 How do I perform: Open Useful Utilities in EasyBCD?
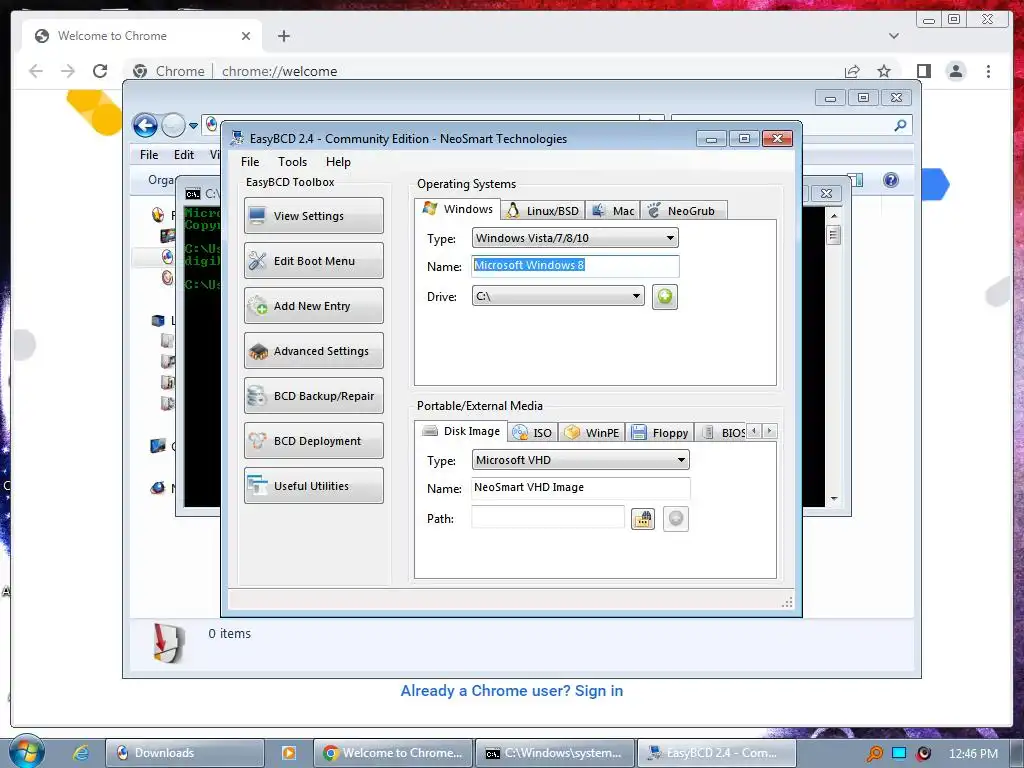point(313,486)
